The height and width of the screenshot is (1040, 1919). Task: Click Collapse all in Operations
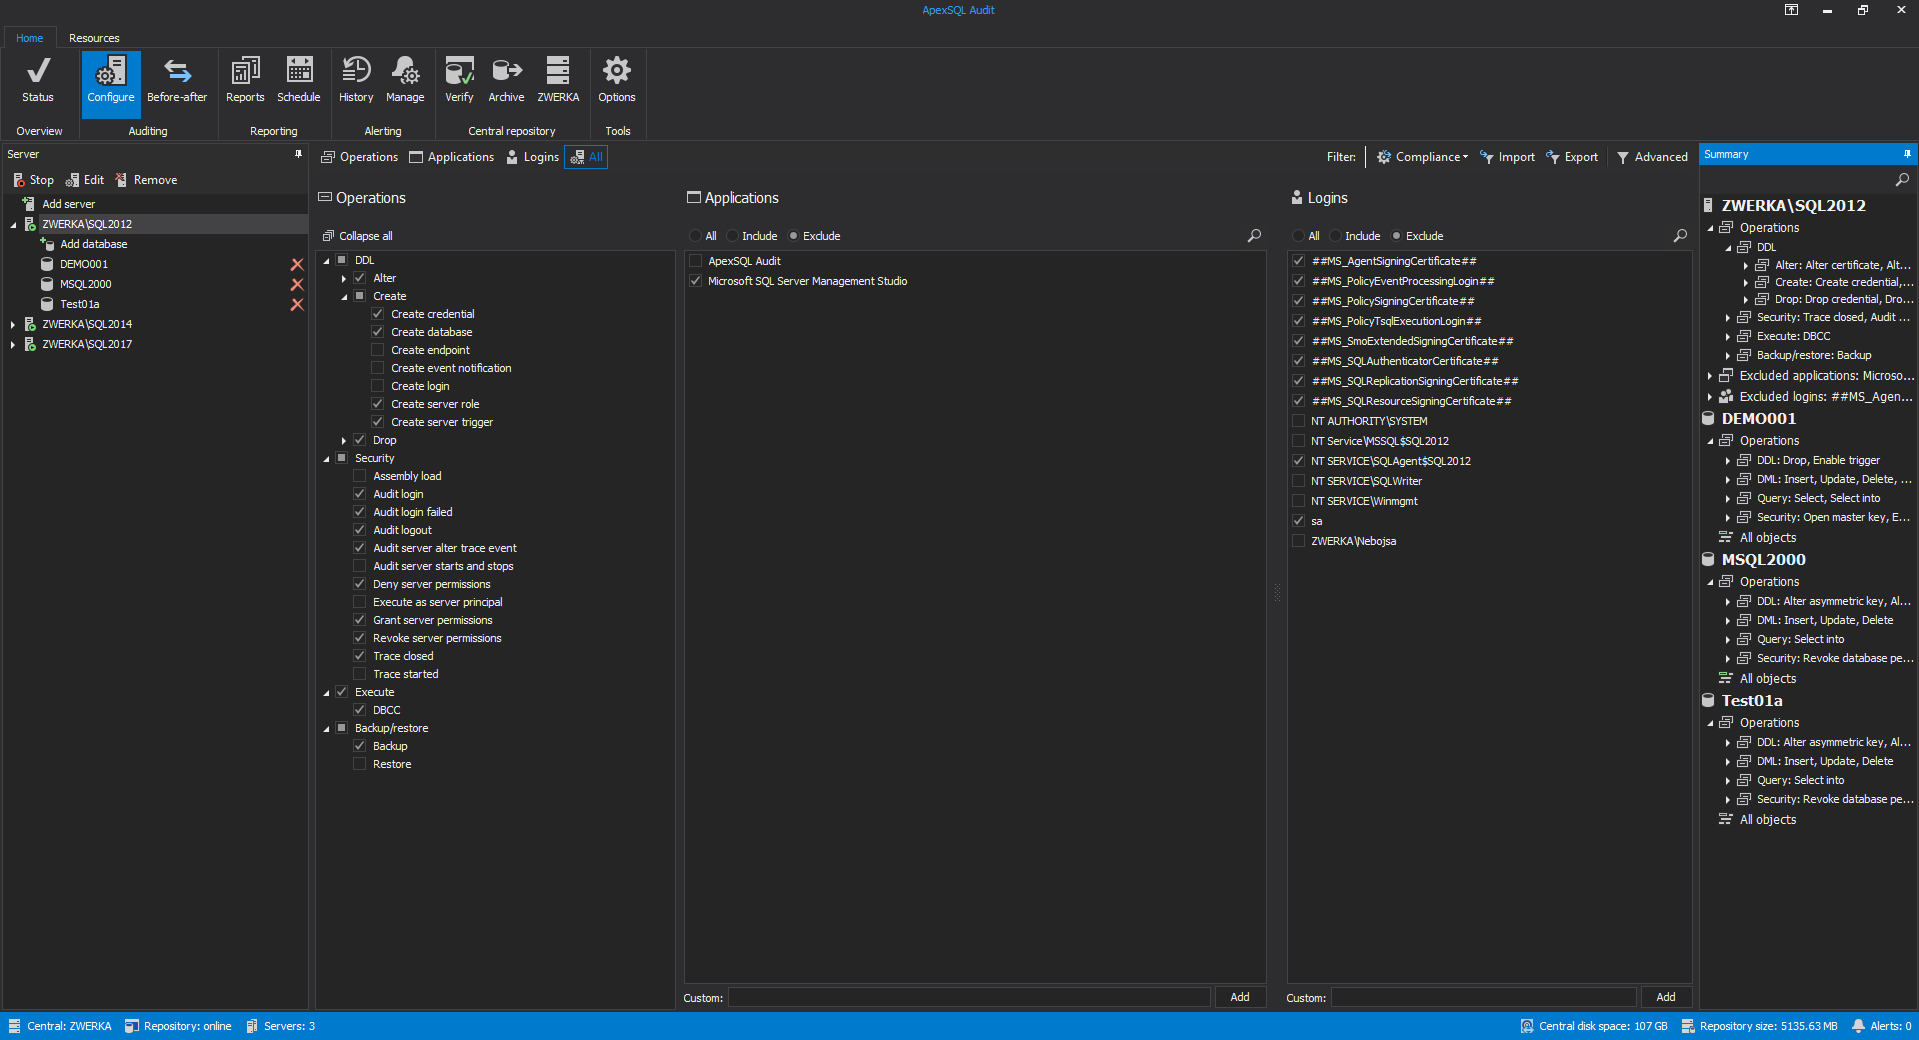(x=358, y=236)
